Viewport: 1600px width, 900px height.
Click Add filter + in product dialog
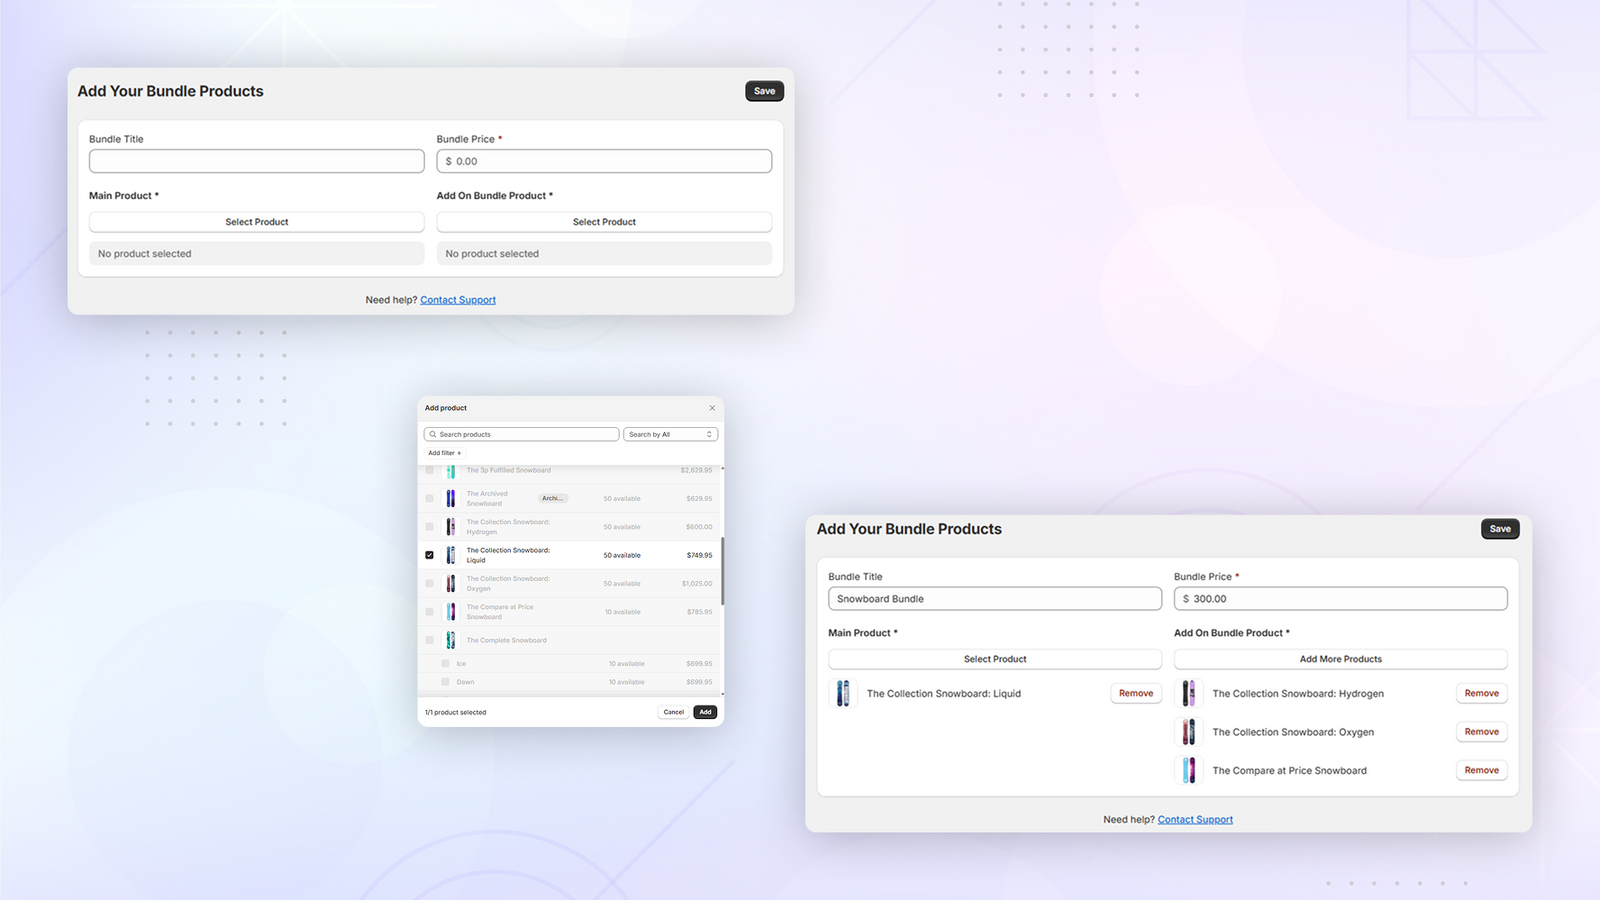click(445, 453)
